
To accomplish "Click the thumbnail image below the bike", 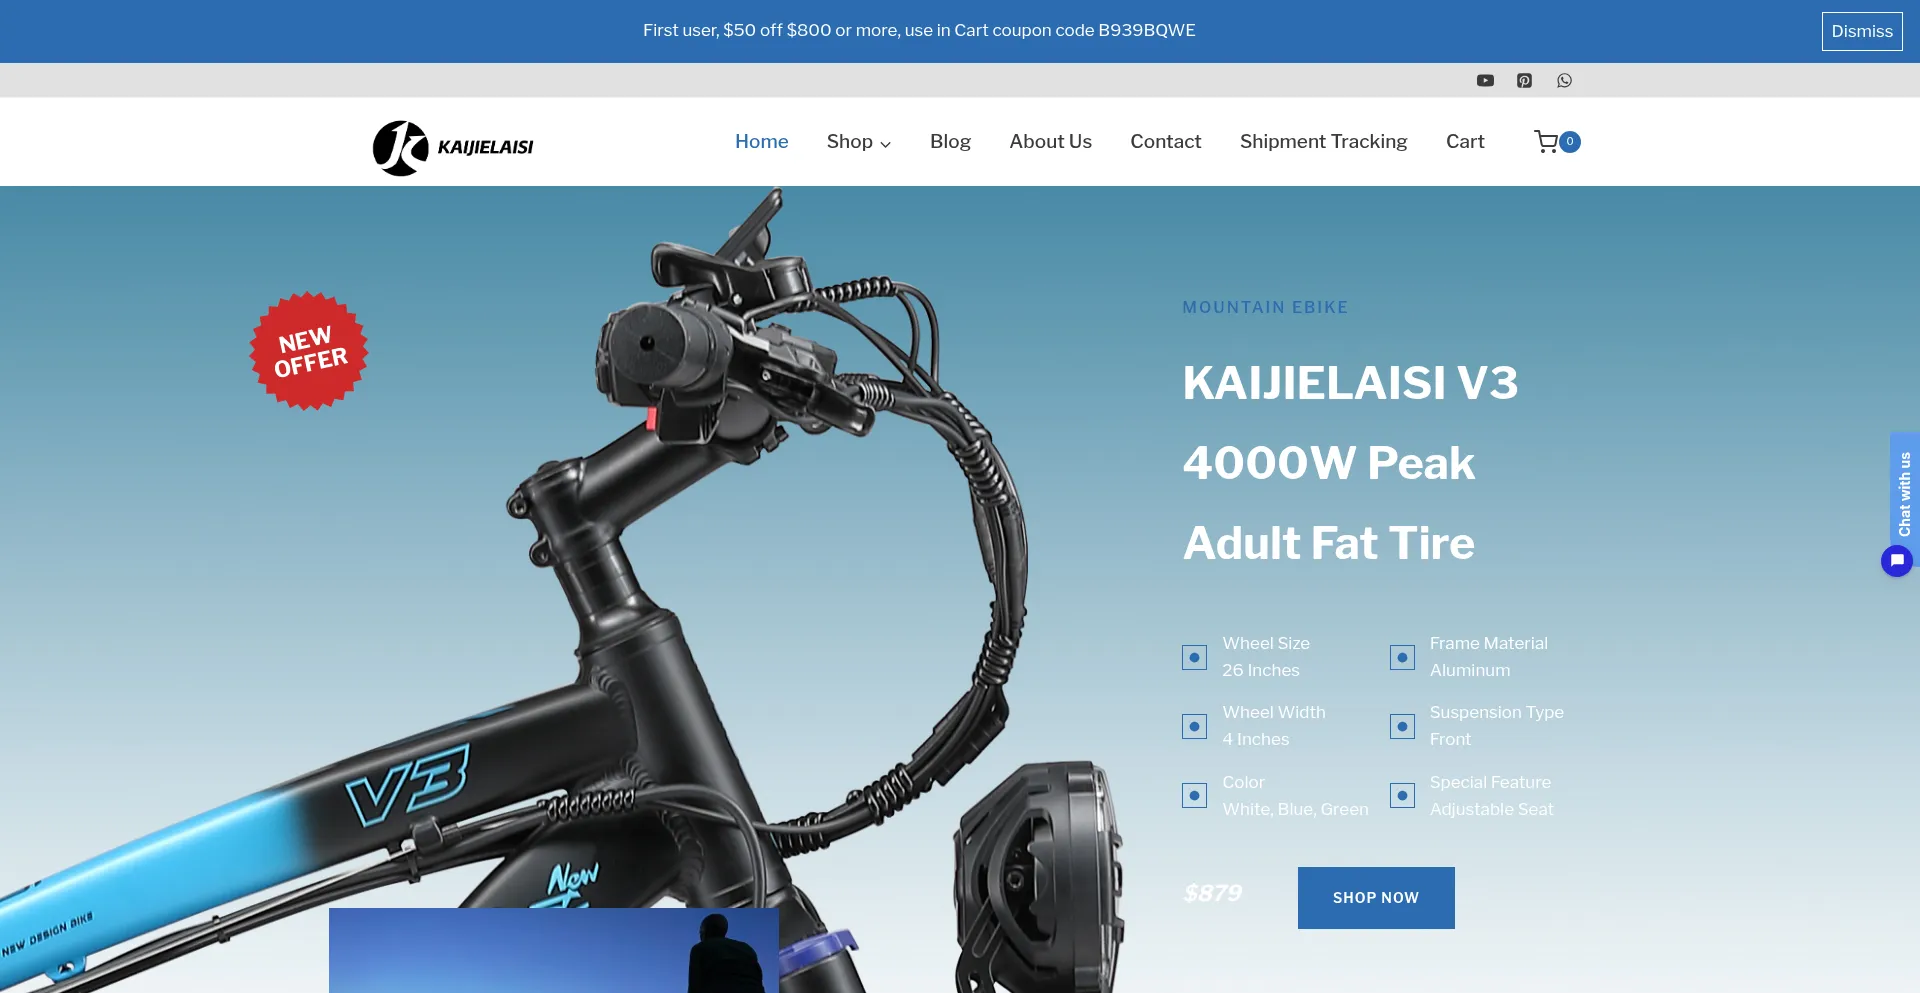I will [x=554, y=950].
